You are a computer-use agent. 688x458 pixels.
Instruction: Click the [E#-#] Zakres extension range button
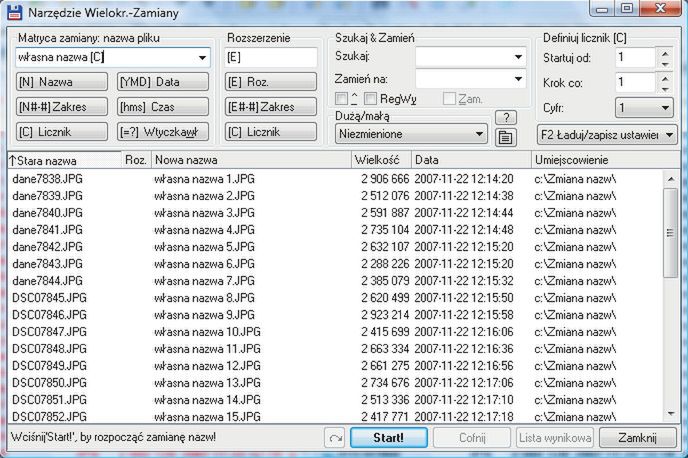pos(271,107)
